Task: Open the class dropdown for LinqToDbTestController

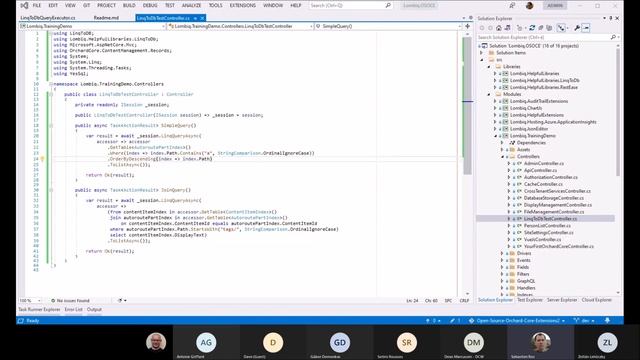Action: pos(240,26)
